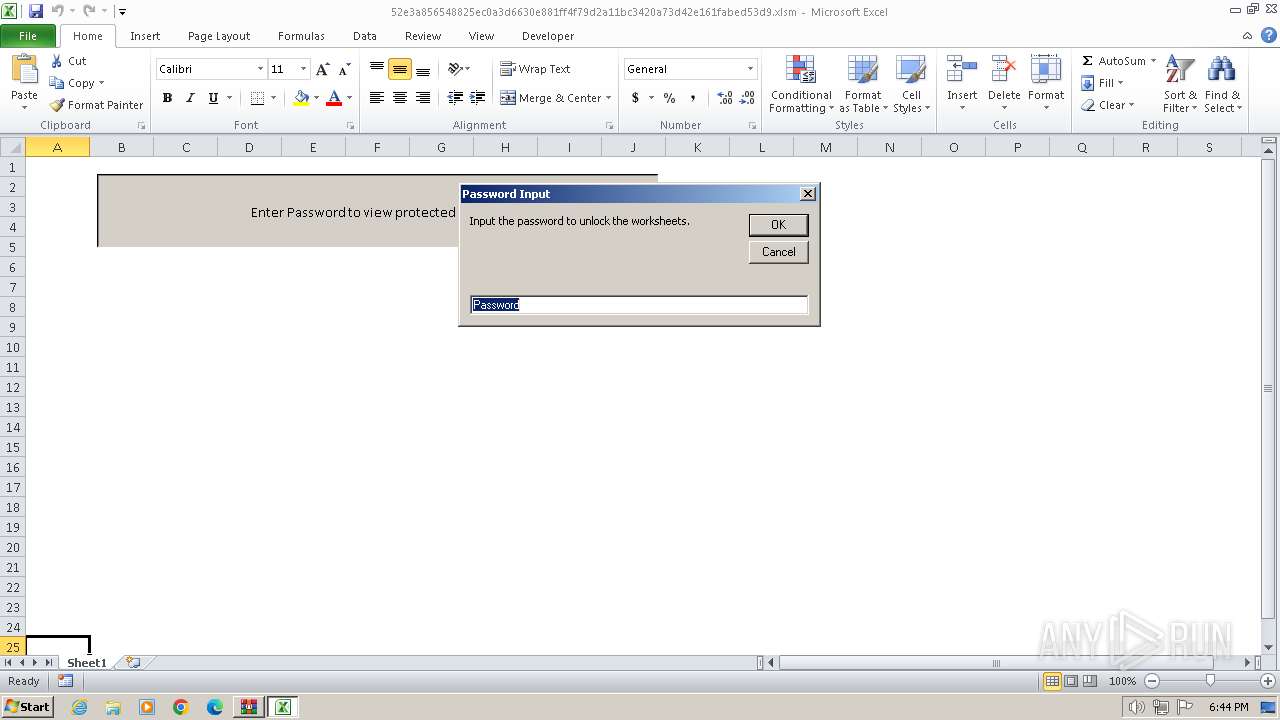Switch to the Formulas tab
1280x720 pixels.
[x=301, y=36]
